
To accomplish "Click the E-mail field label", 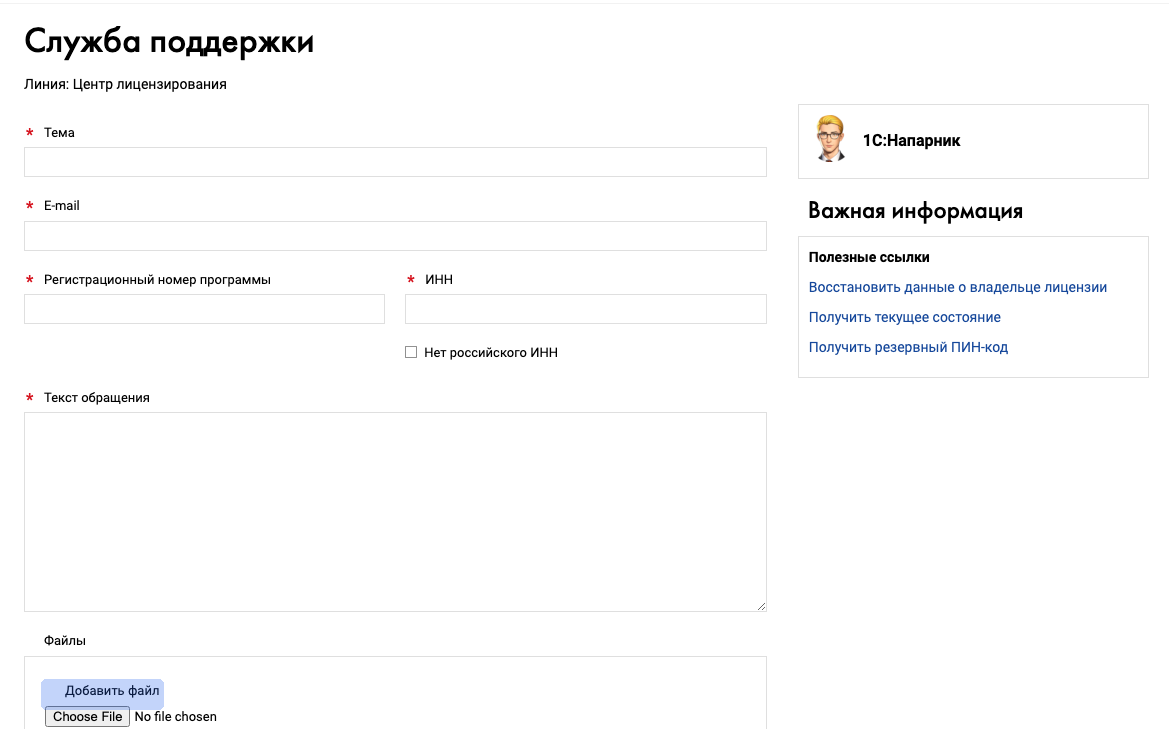I will point(62,206).
